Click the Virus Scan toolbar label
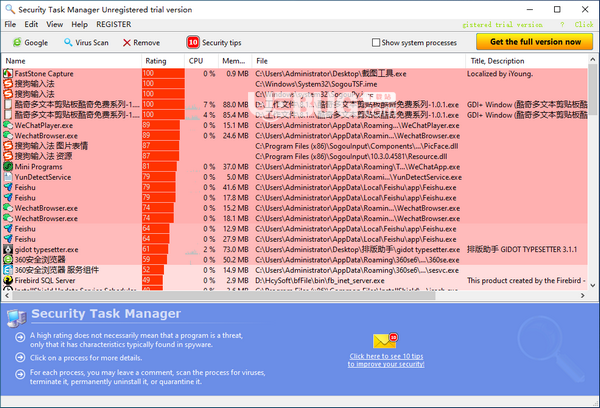 point(92,42)
